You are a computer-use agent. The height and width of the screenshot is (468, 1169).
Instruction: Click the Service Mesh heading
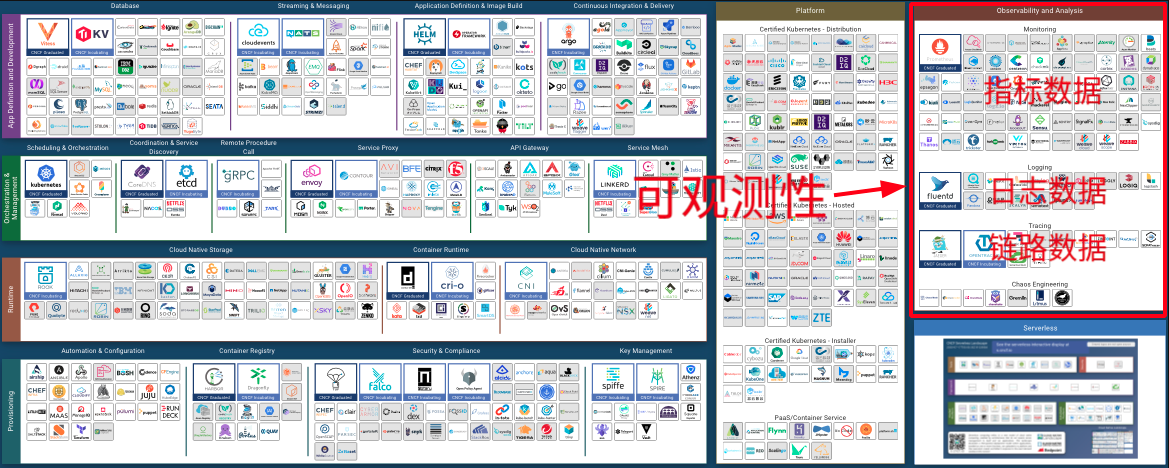(x=648, y=148)
